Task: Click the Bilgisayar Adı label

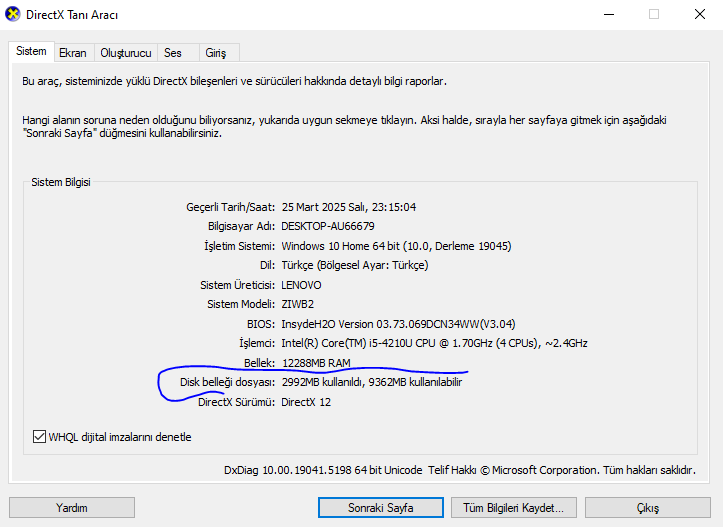Action: [x=241, y=226]
